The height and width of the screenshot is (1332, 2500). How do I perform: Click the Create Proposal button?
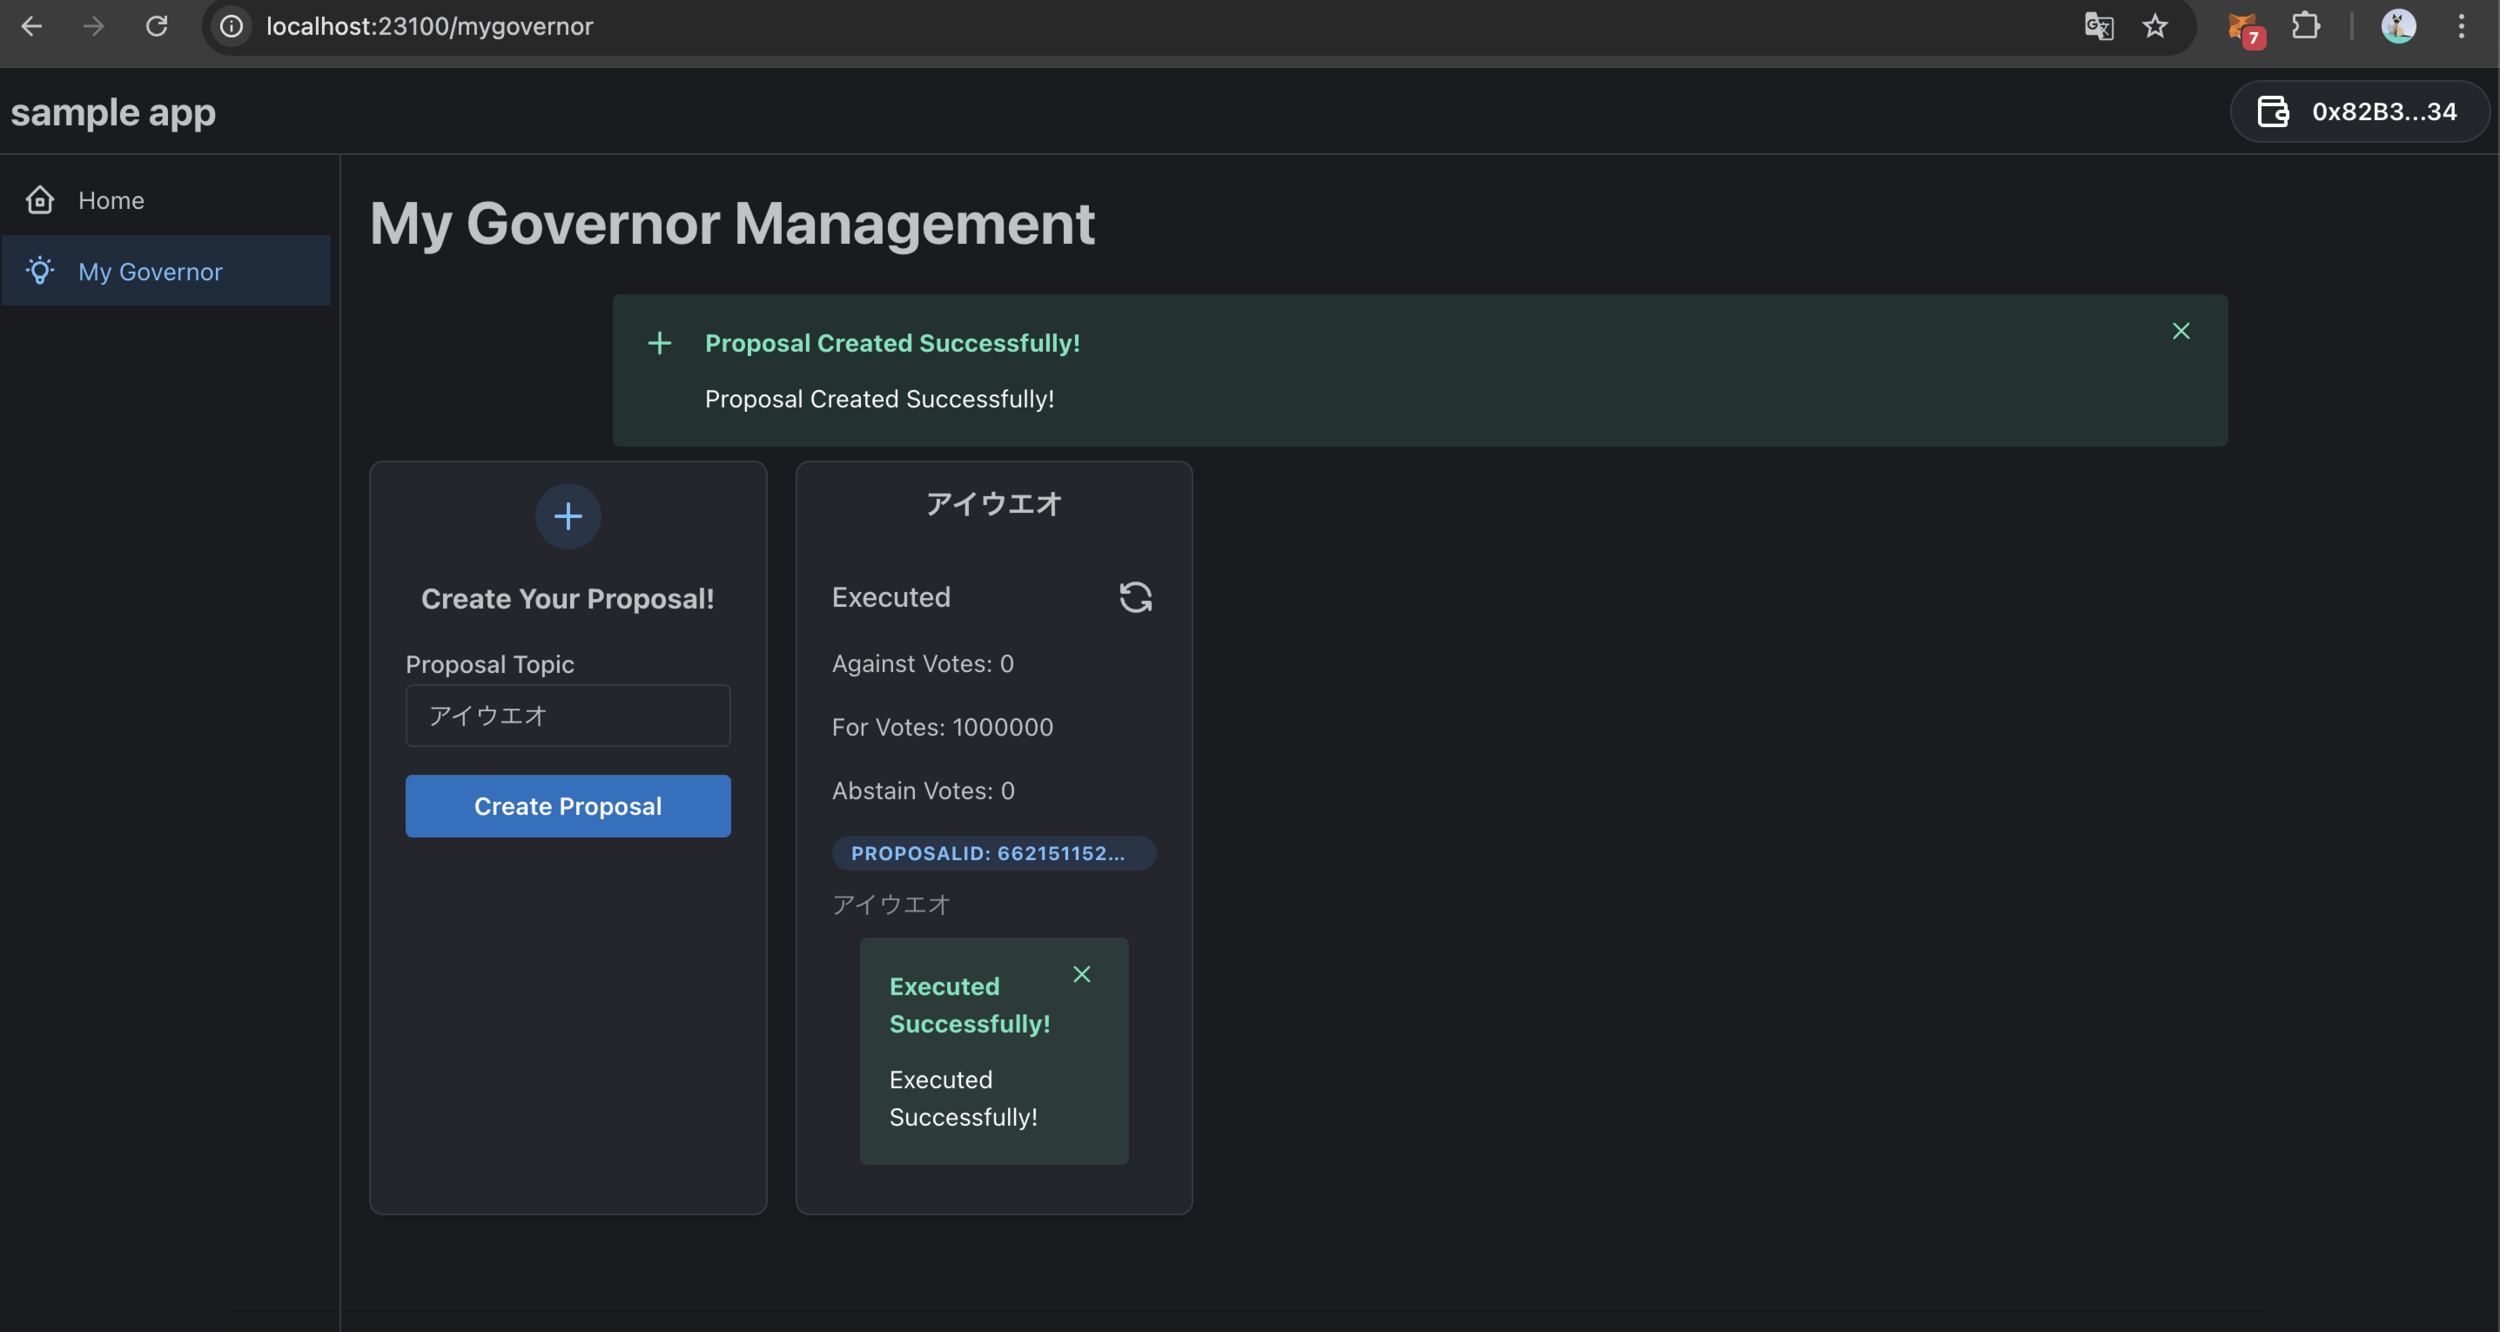[x=568, y=806]
